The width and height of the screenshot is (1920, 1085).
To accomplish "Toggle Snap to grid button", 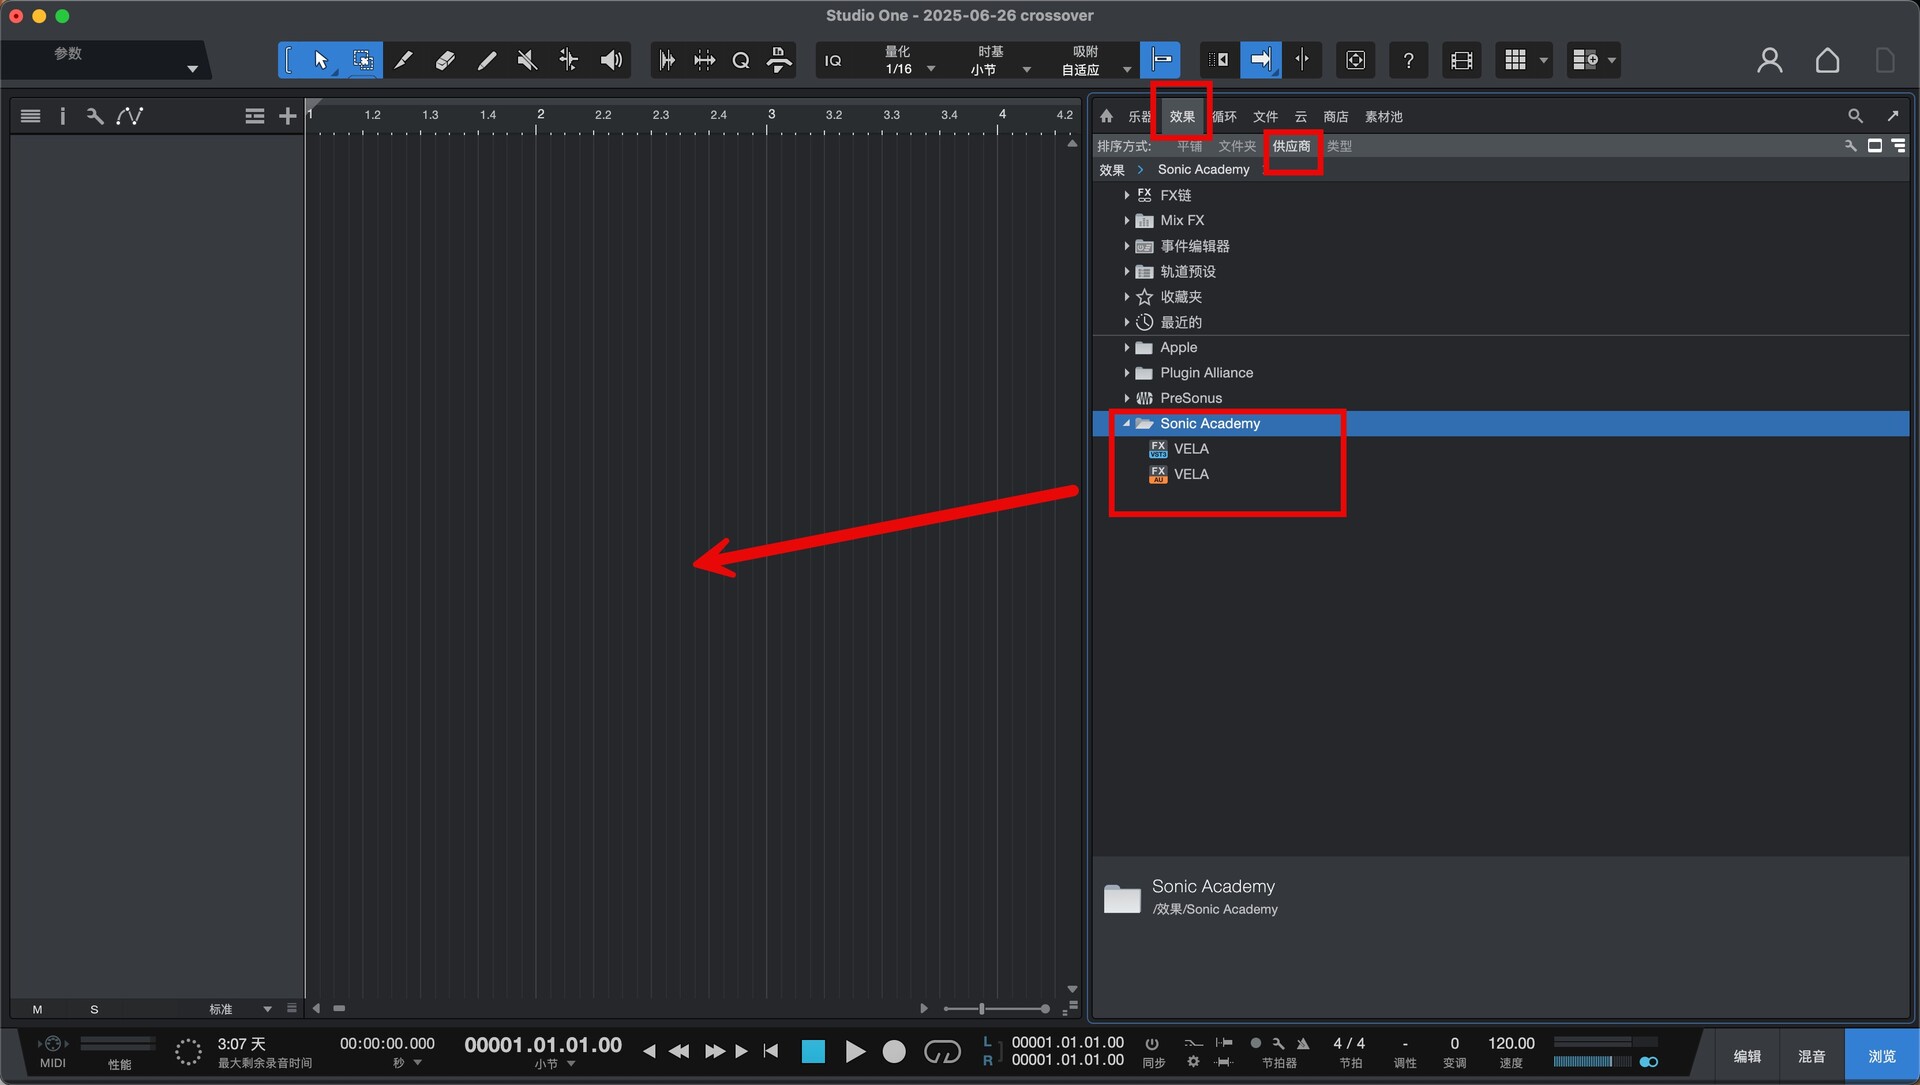I will (x=1161, y=60).
